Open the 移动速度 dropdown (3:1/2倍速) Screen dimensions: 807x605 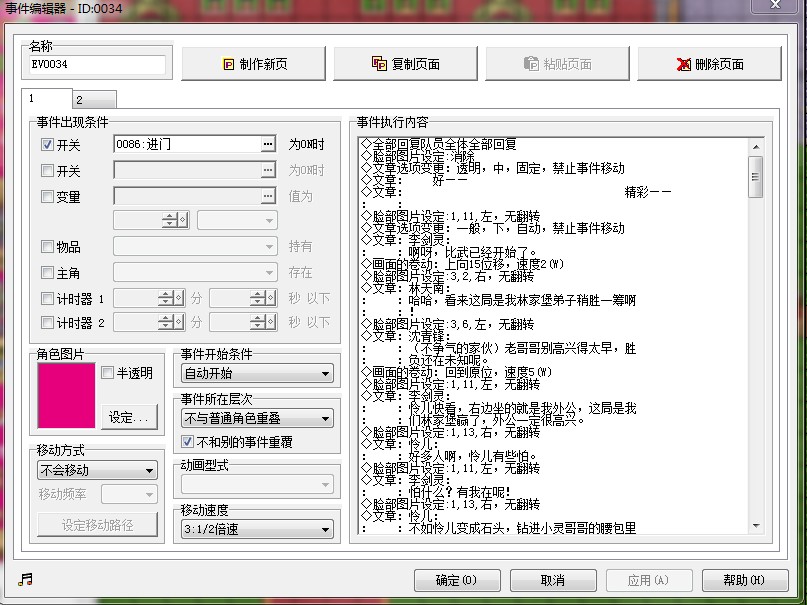click(x=257, y=529)
